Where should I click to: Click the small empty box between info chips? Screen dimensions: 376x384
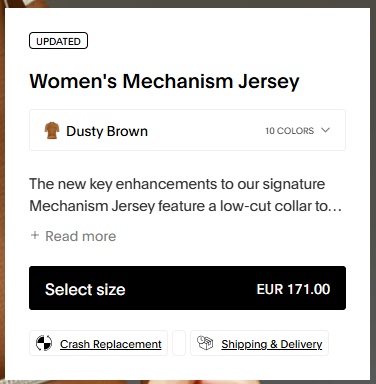tap(179, 343)
